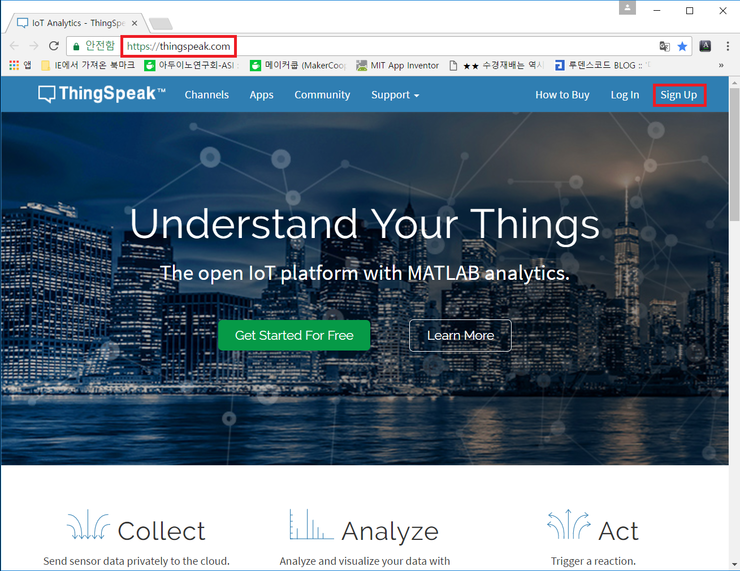The width and height of the screenshot is (740, 571).
Task: Expand the bookmarks overflow chevron
Action: point(721,65)
